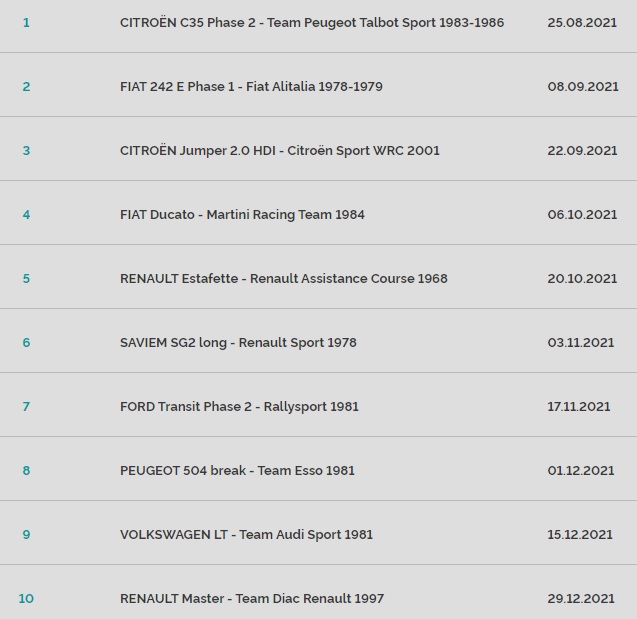Select issue number 4
Viewport: 637px width, 619px height.
[26, 215]
